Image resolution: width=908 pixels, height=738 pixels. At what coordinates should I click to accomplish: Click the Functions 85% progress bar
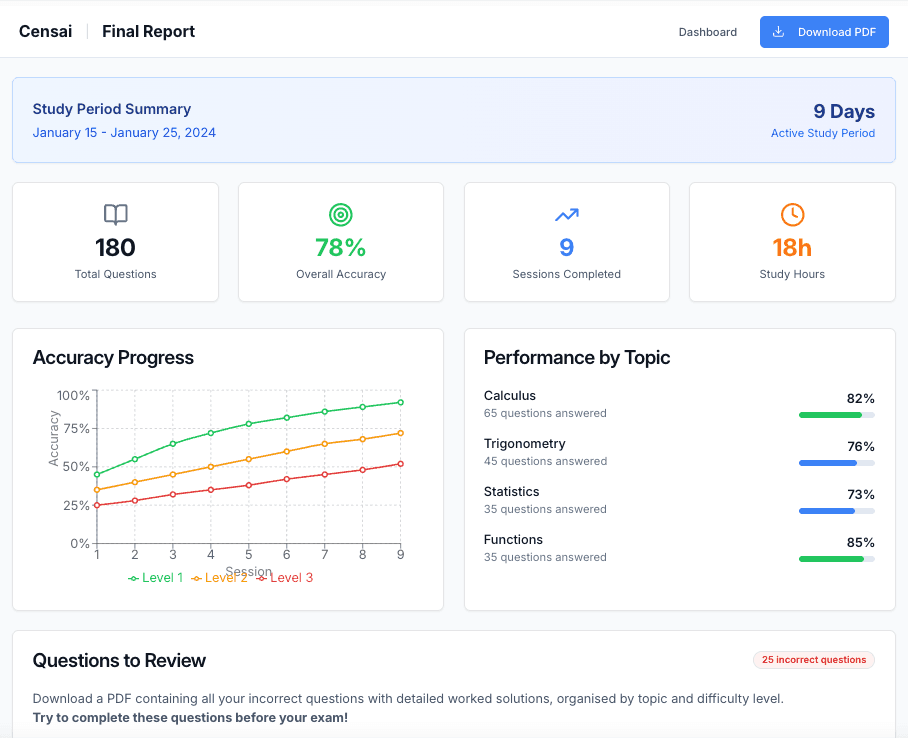(x=836, y=559)
